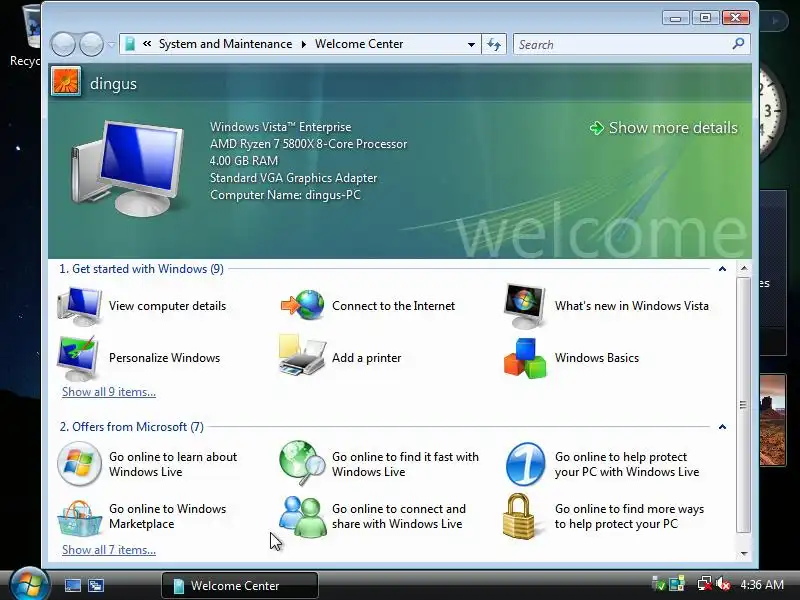
Task: Click the Add a printer label
Action: pos(366,358)
